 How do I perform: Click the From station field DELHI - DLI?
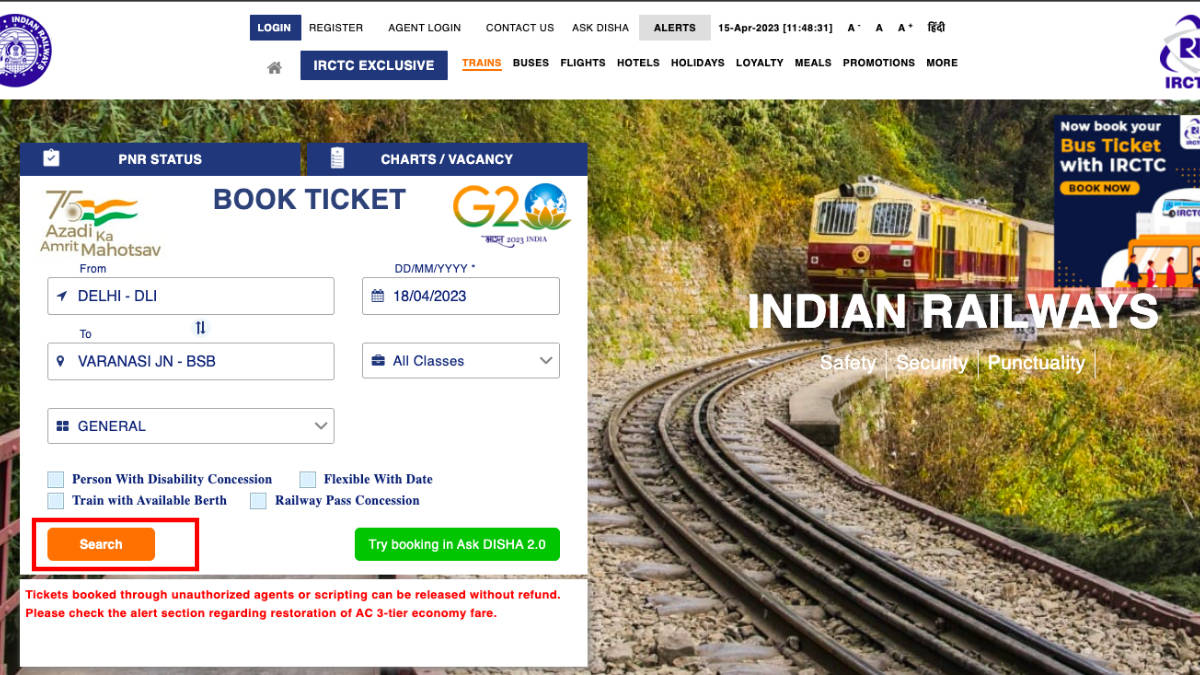coord(191,296)
